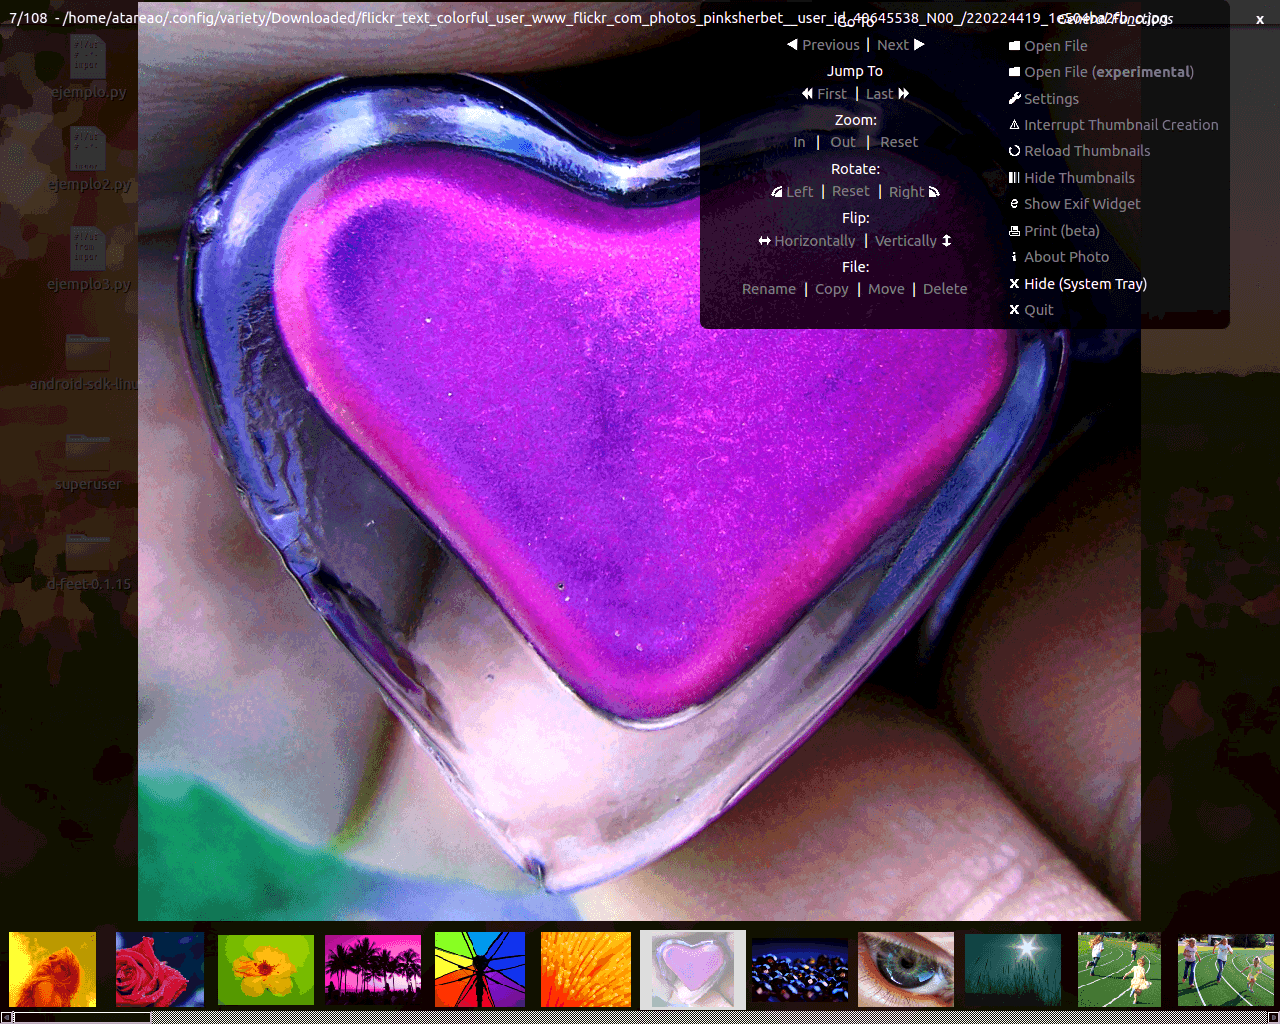Select the android-sdk-linux desktop folder
Image resolution: width=1280 pixels, height=1024 pixels.
(85, 362)
